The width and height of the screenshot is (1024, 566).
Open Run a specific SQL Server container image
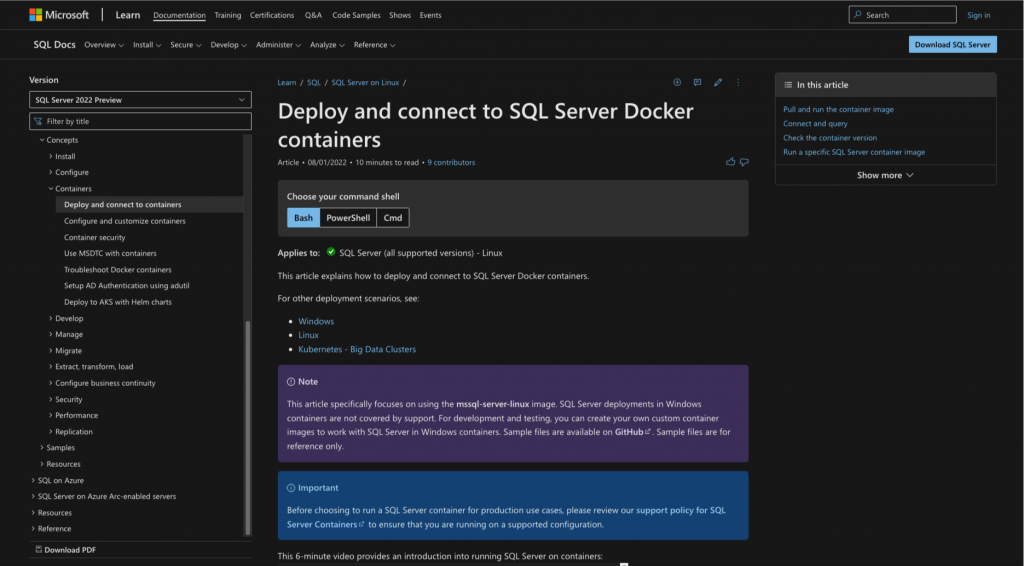pyautogui.click(x=854, y=152)
